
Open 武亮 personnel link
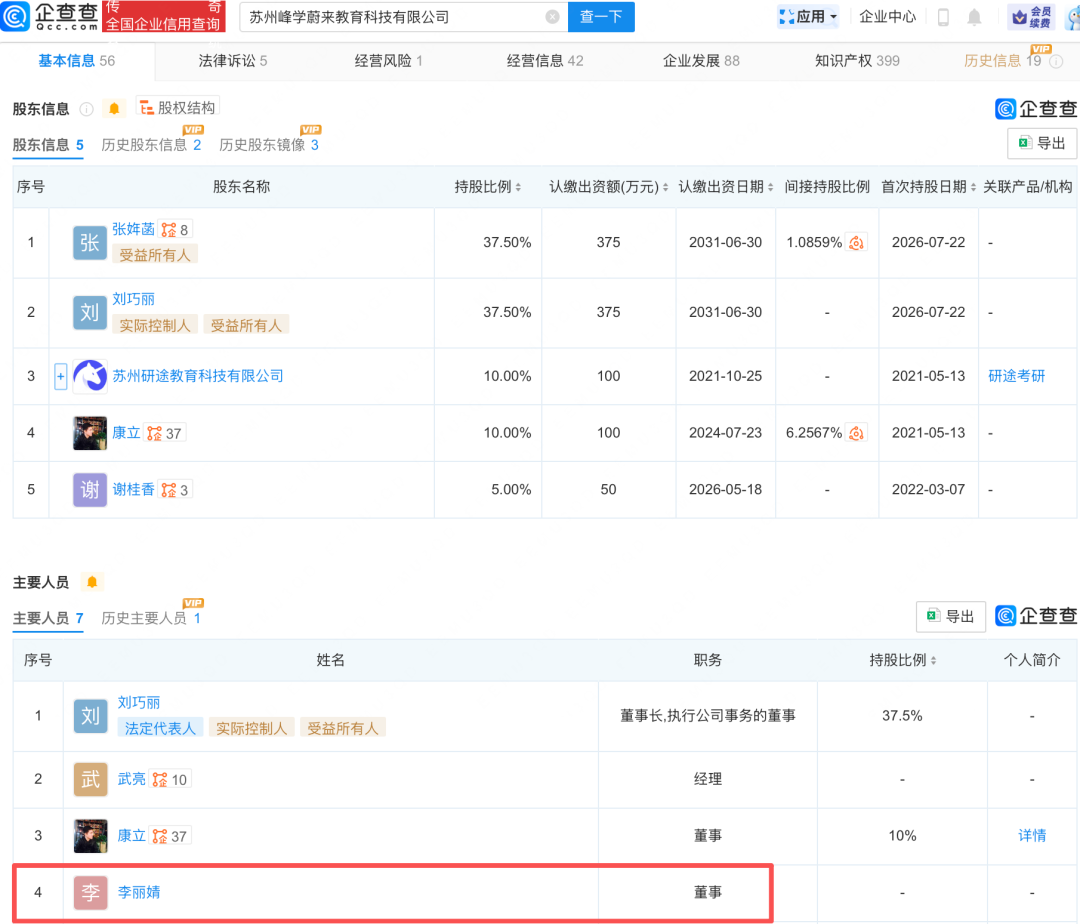(132, 779)
